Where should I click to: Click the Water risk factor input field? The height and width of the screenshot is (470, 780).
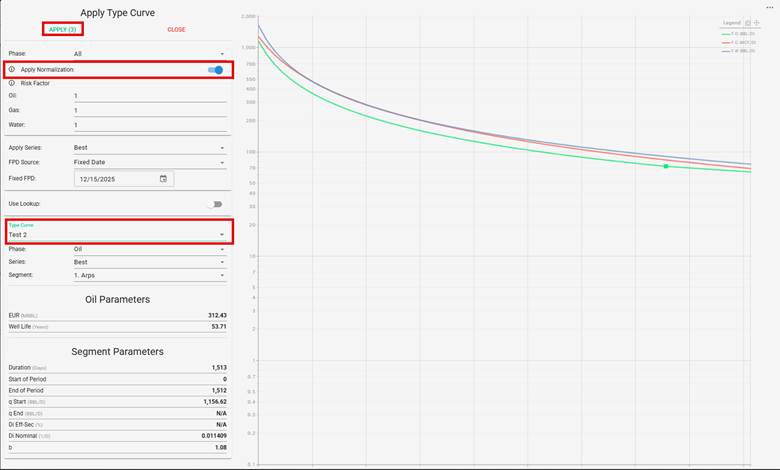click(150, 125)
